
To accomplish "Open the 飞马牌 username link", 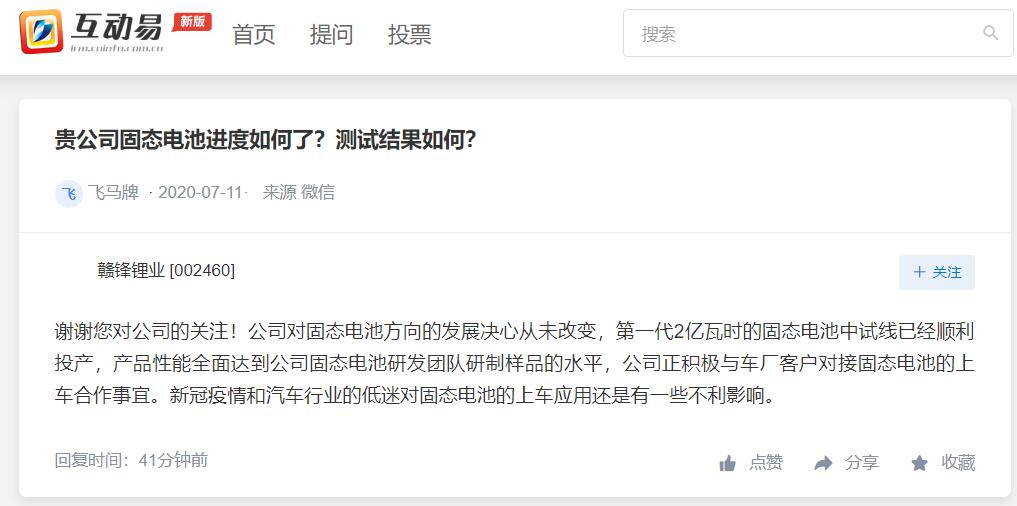I will pos(114,193).
